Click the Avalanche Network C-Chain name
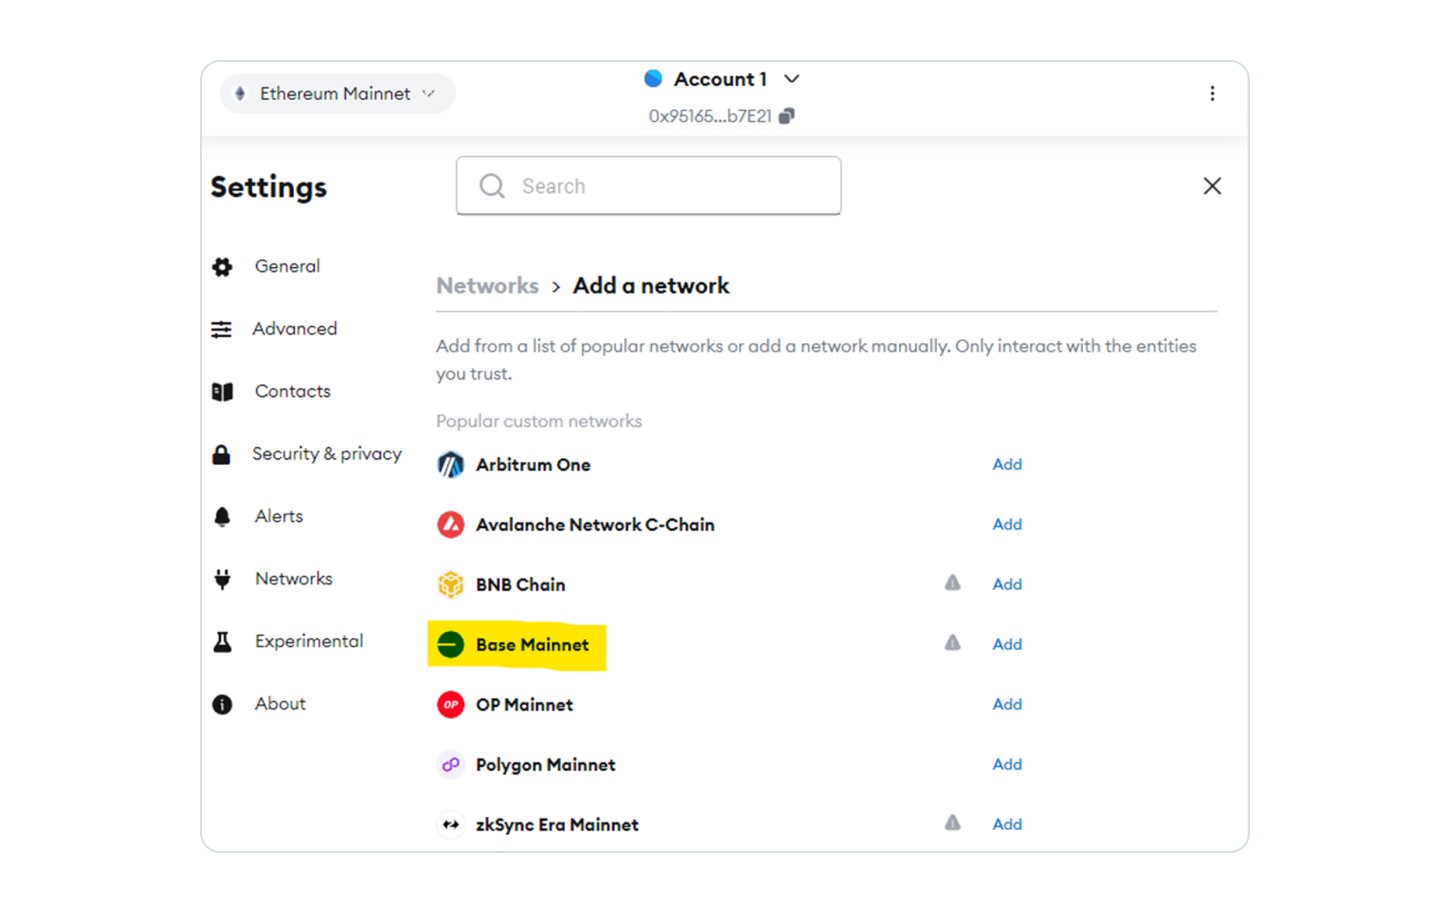1450x907 pixels. pos(595,525)
